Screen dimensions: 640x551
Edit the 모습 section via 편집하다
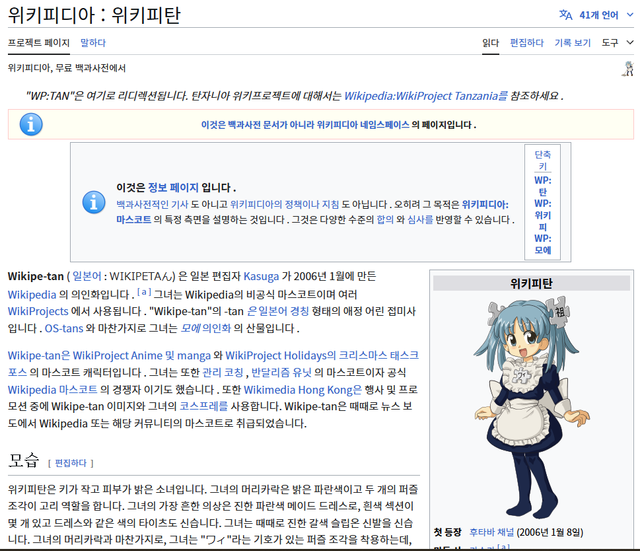(x=71, y=463)
